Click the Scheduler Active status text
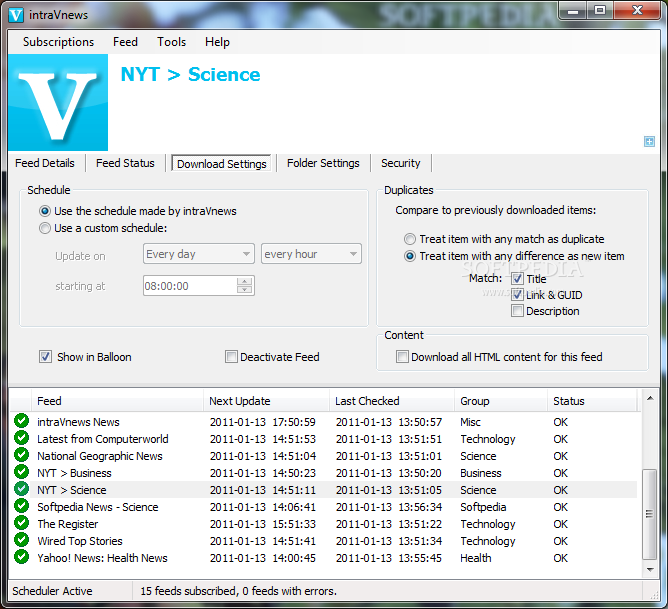This screenshot has width=668, height=609. (52, 591)
